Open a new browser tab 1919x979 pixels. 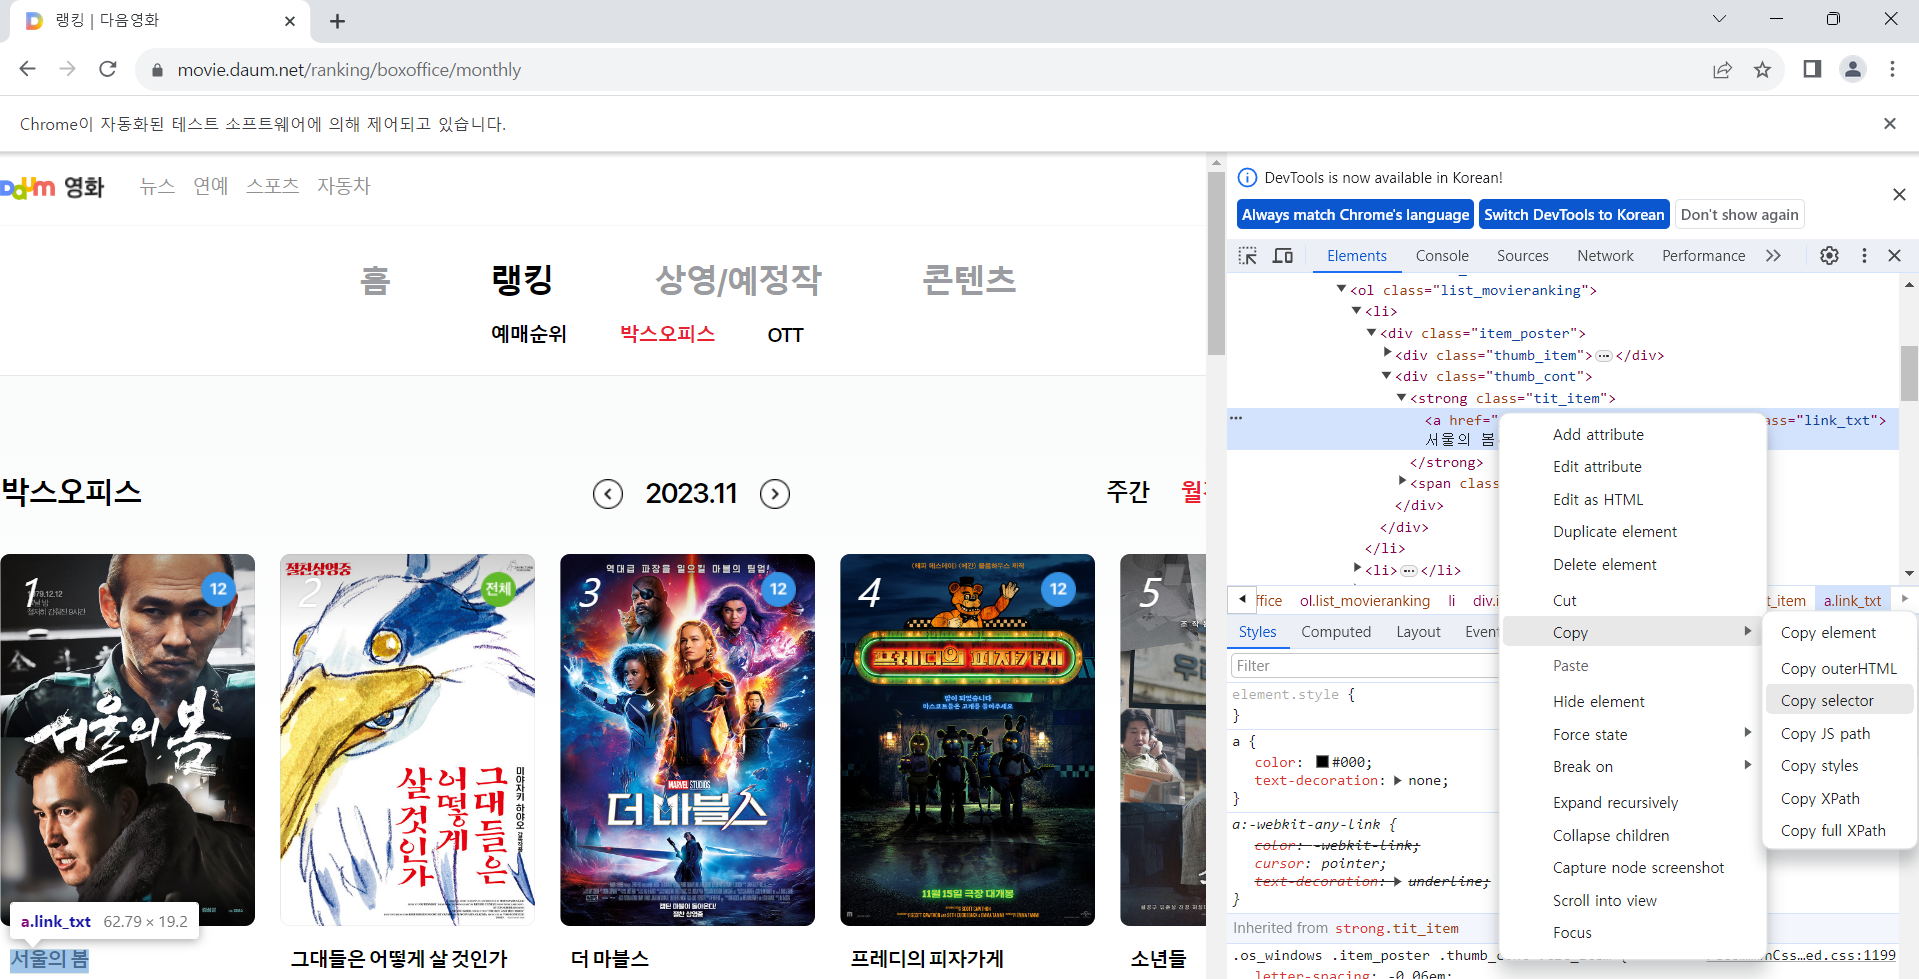[x=337, y=21]
